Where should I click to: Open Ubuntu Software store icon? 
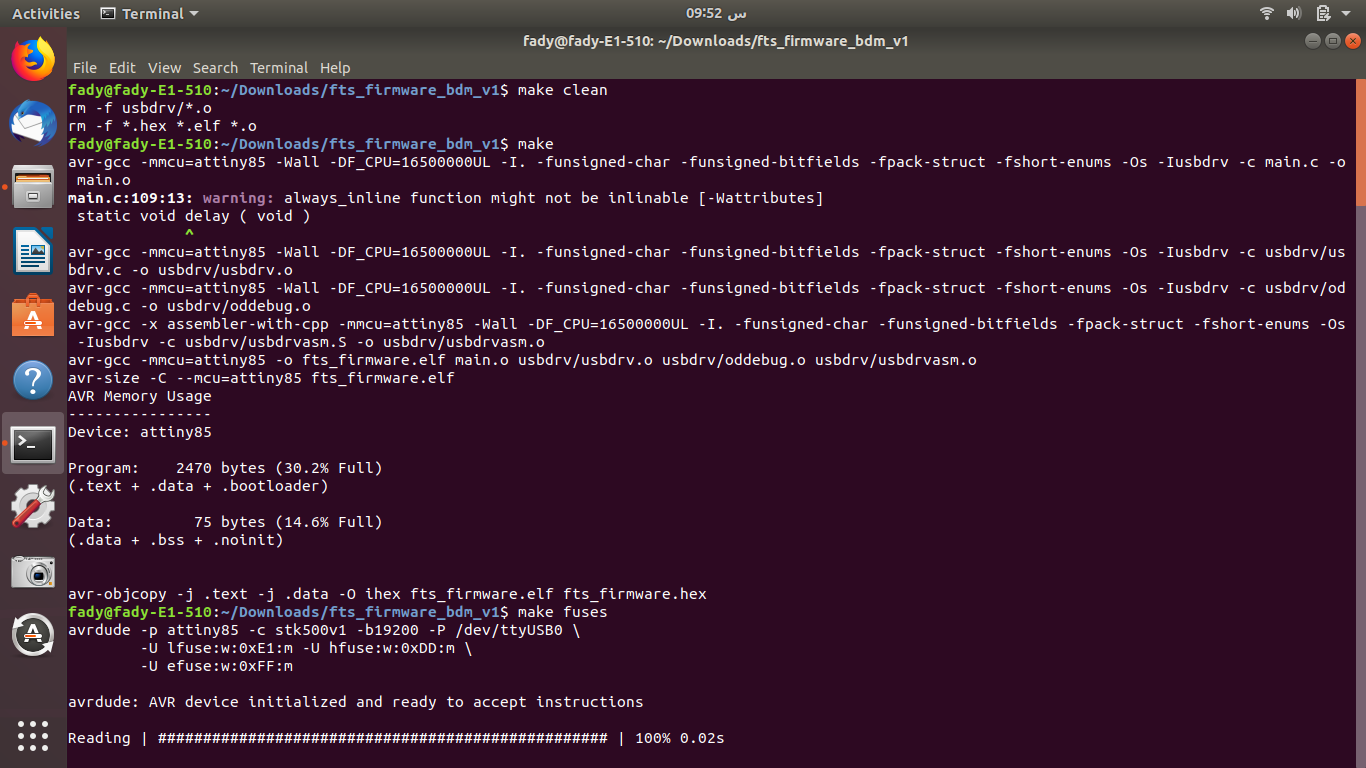[33, 315]
